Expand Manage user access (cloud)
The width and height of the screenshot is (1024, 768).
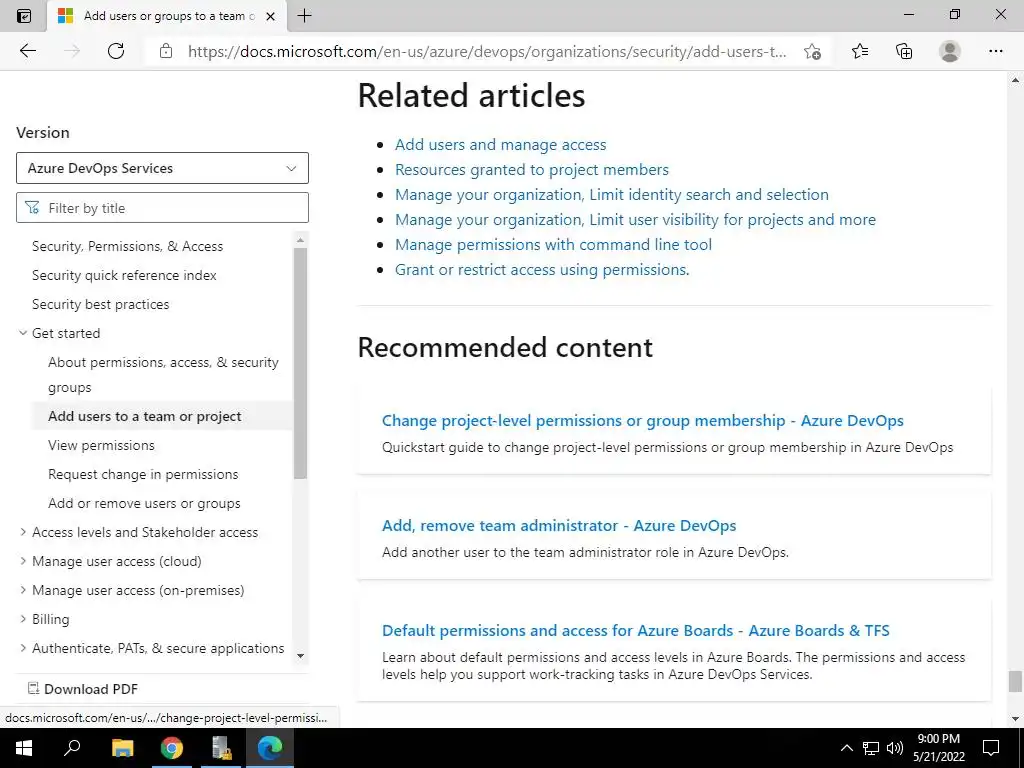coord(23,561)
